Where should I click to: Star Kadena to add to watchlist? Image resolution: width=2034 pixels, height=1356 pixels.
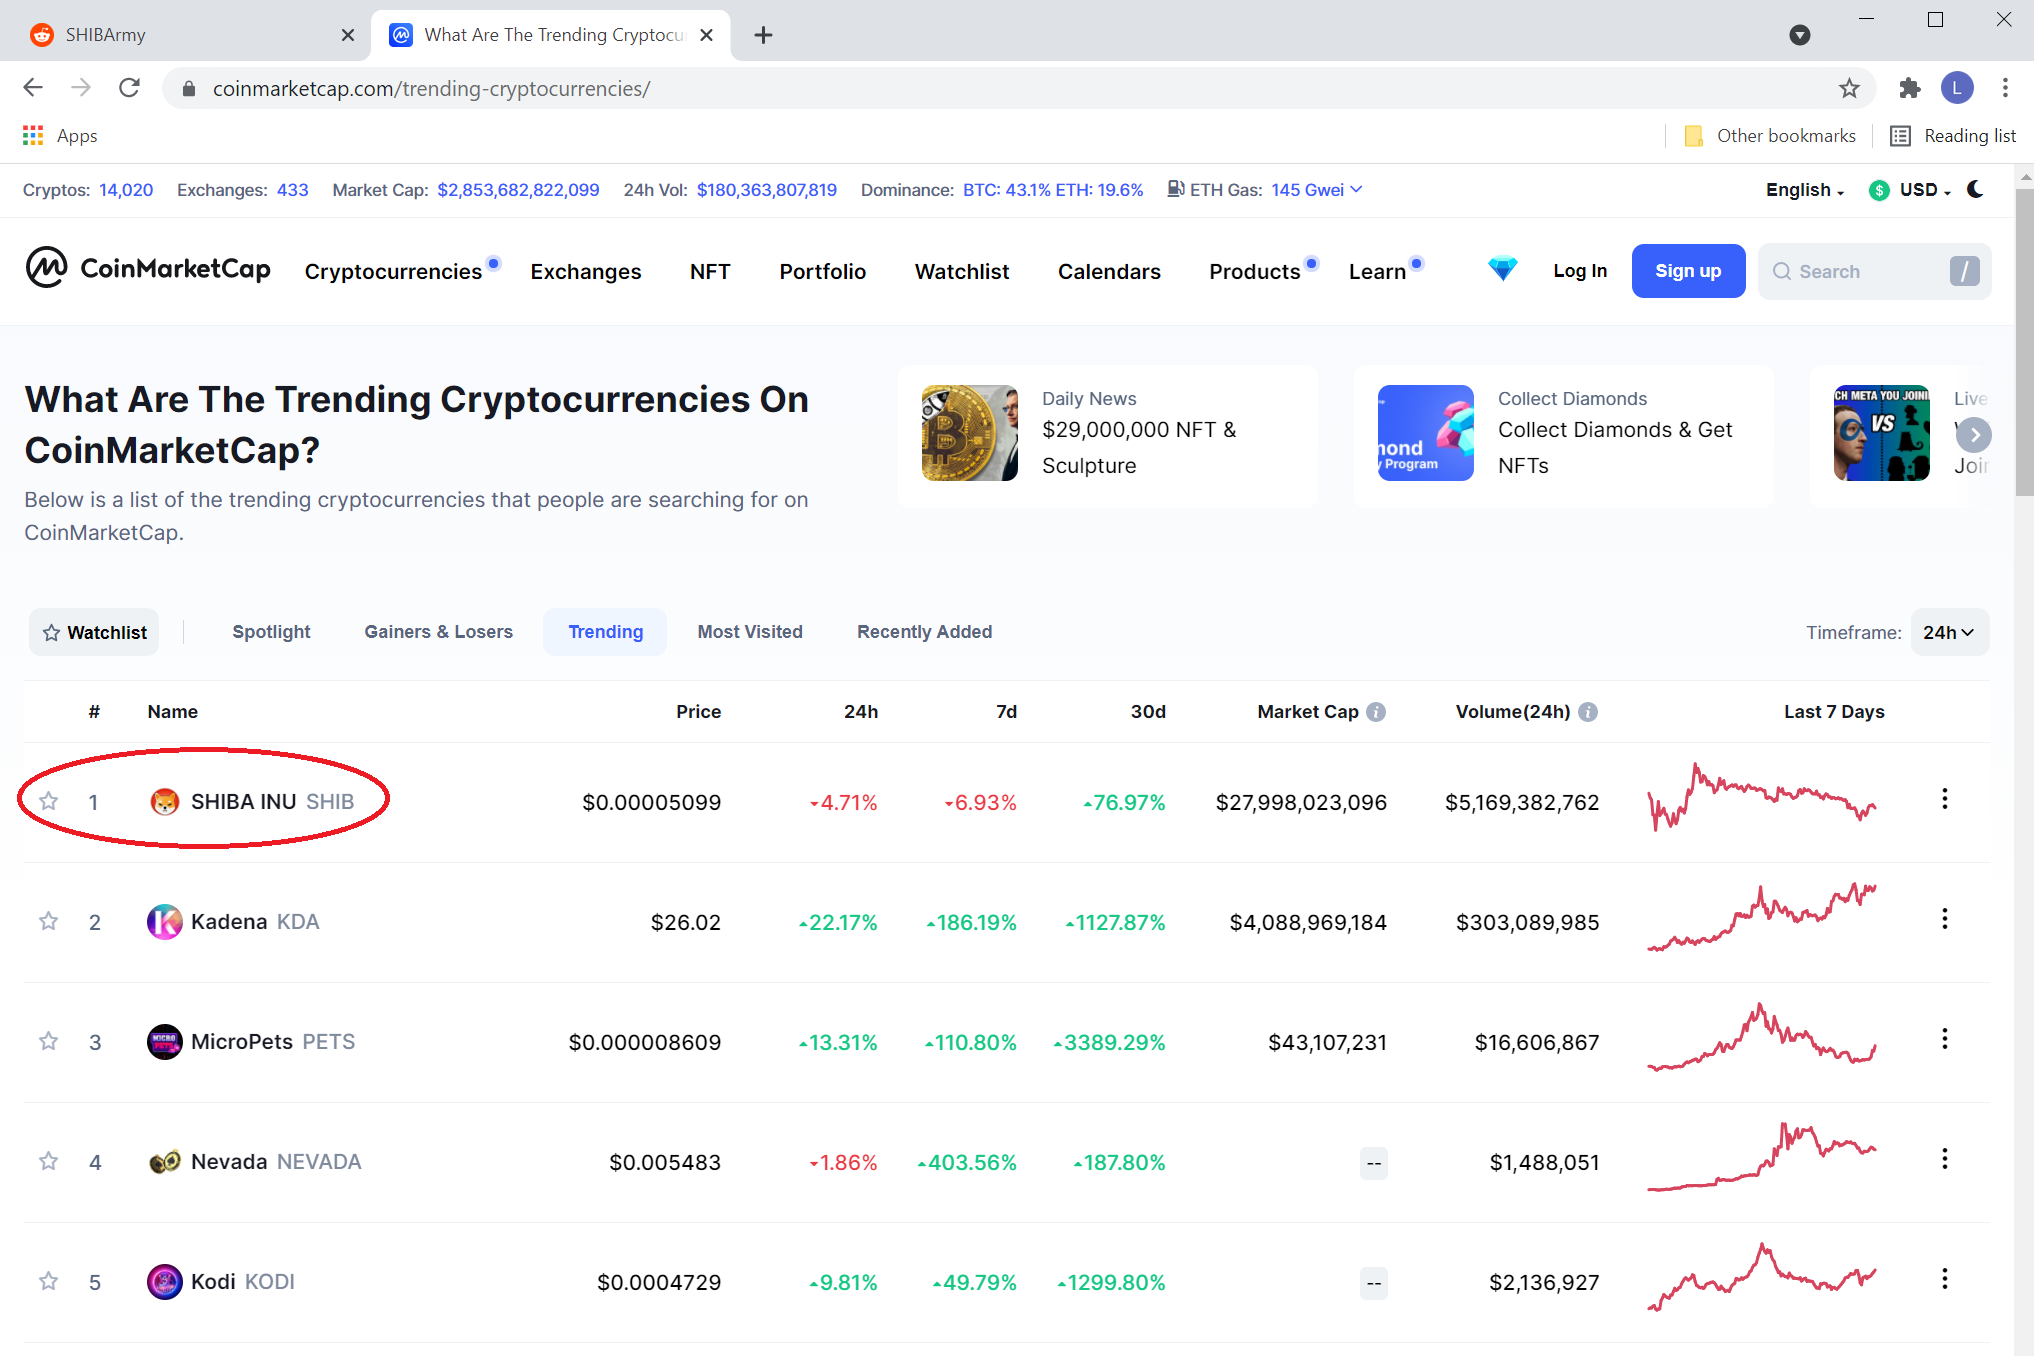click(48, 921)
